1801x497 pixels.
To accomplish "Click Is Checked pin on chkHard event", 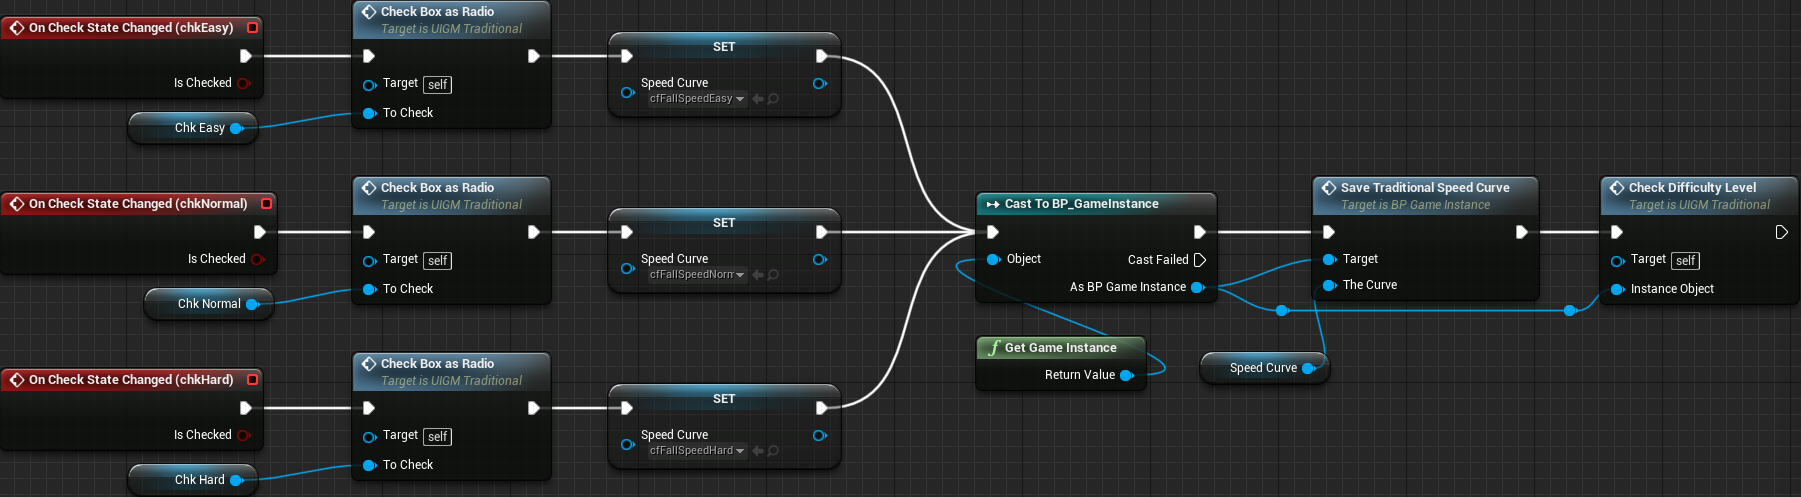I will click(244, 435).
